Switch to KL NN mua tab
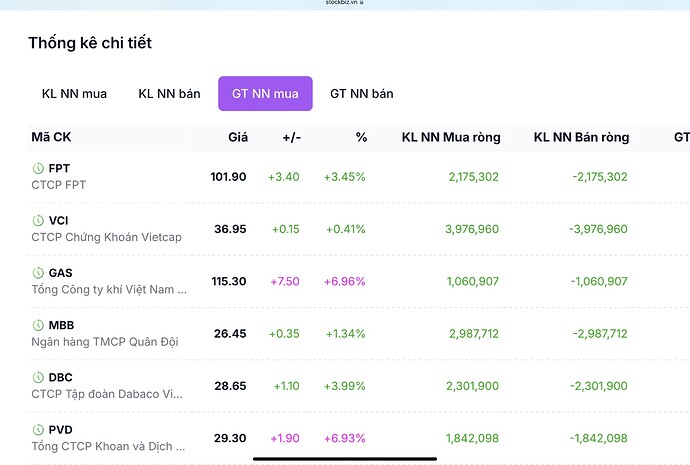 (x=74, y=94)
